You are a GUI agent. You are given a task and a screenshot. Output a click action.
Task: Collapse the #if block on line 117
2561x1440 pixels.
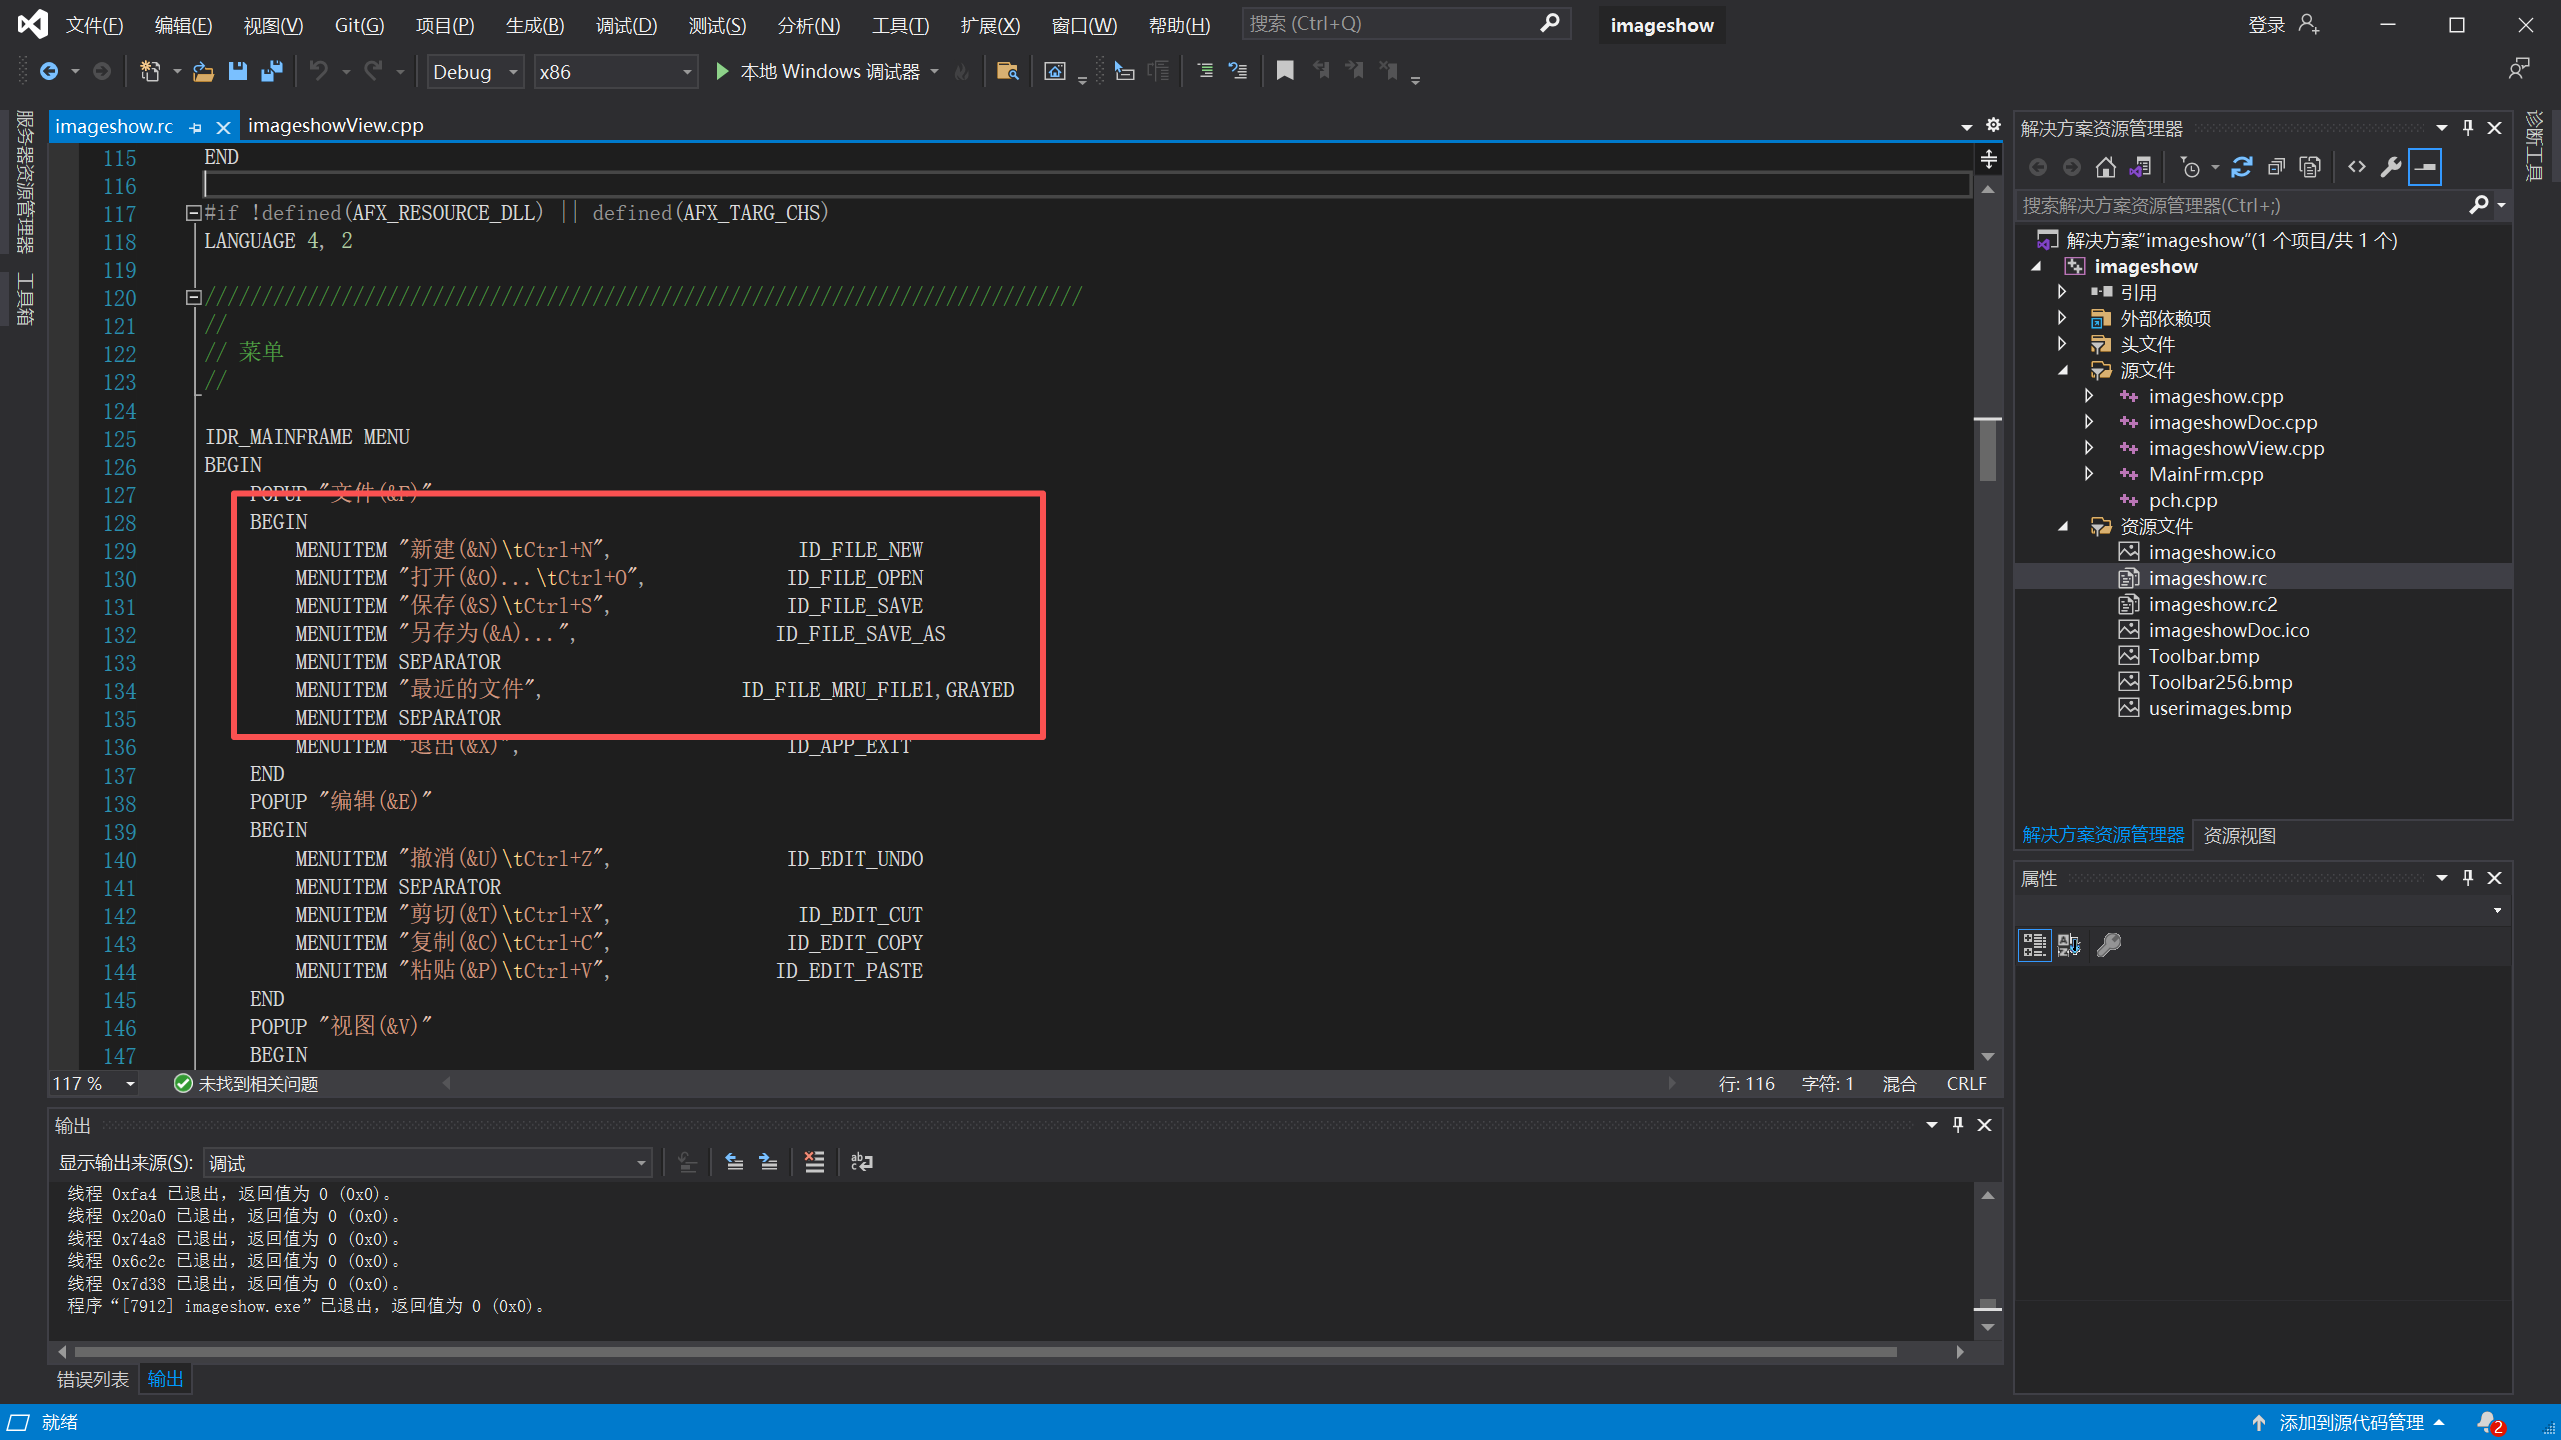194,213
